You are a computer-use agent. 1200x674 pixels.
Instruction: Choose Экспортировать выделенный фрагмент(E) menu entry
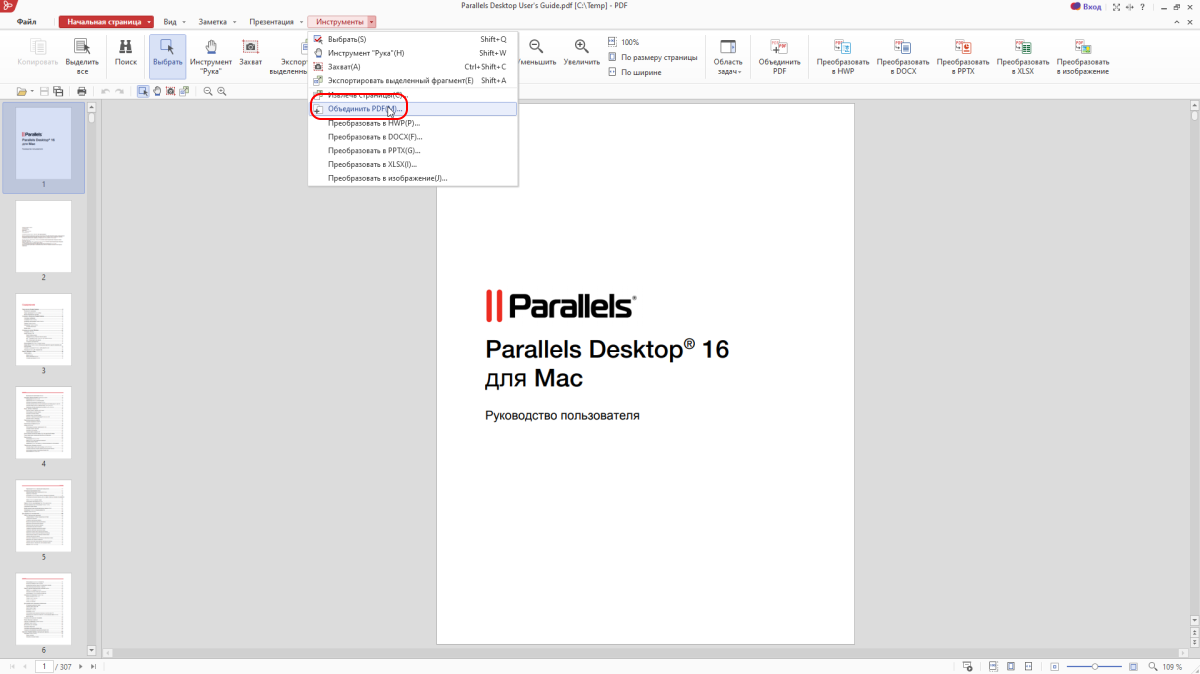[413, 80]
